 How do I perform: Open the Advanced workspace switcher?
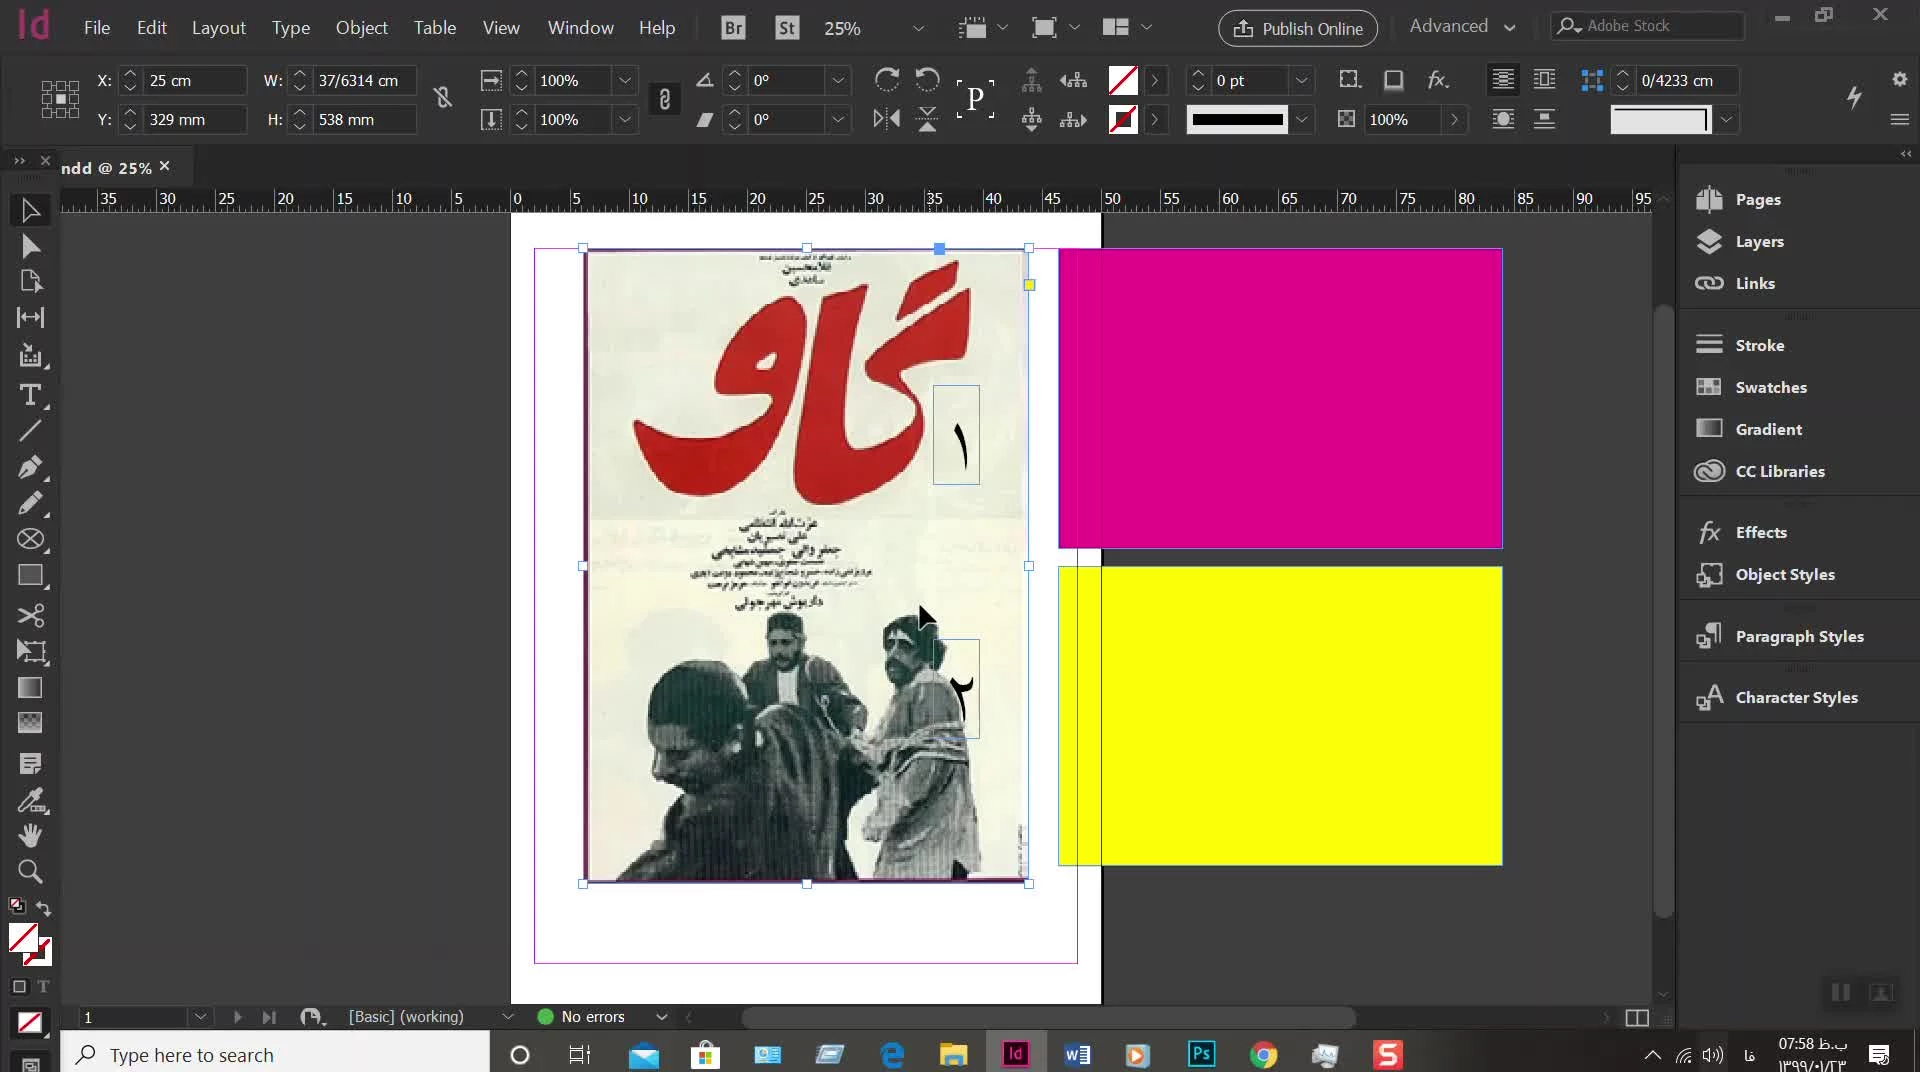tap(1462, 27)
